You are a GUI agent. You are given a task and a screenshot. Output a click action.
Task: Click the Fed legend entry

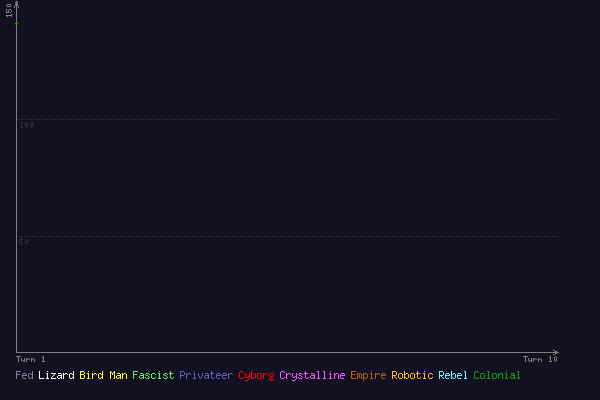24,376
